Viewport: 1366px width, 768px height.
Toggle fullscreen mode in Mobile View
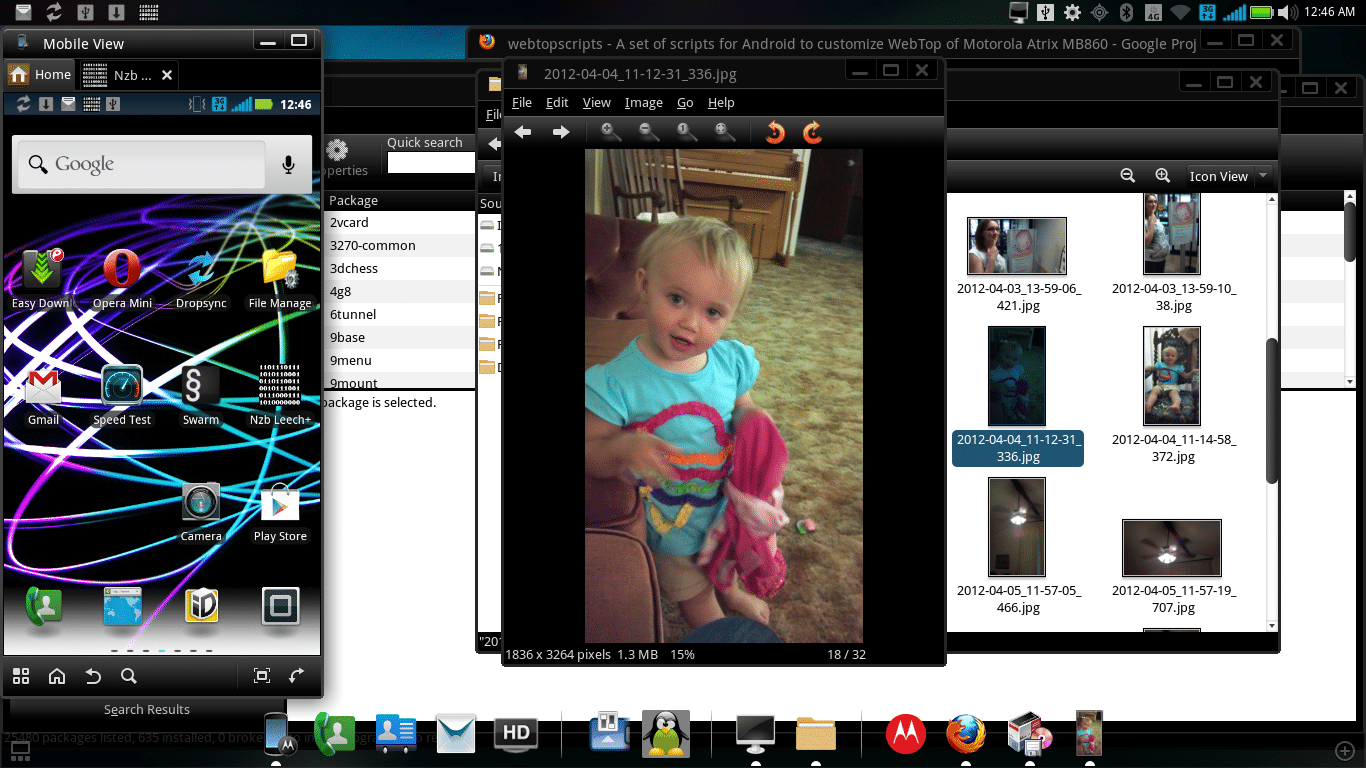click(262, 676)
